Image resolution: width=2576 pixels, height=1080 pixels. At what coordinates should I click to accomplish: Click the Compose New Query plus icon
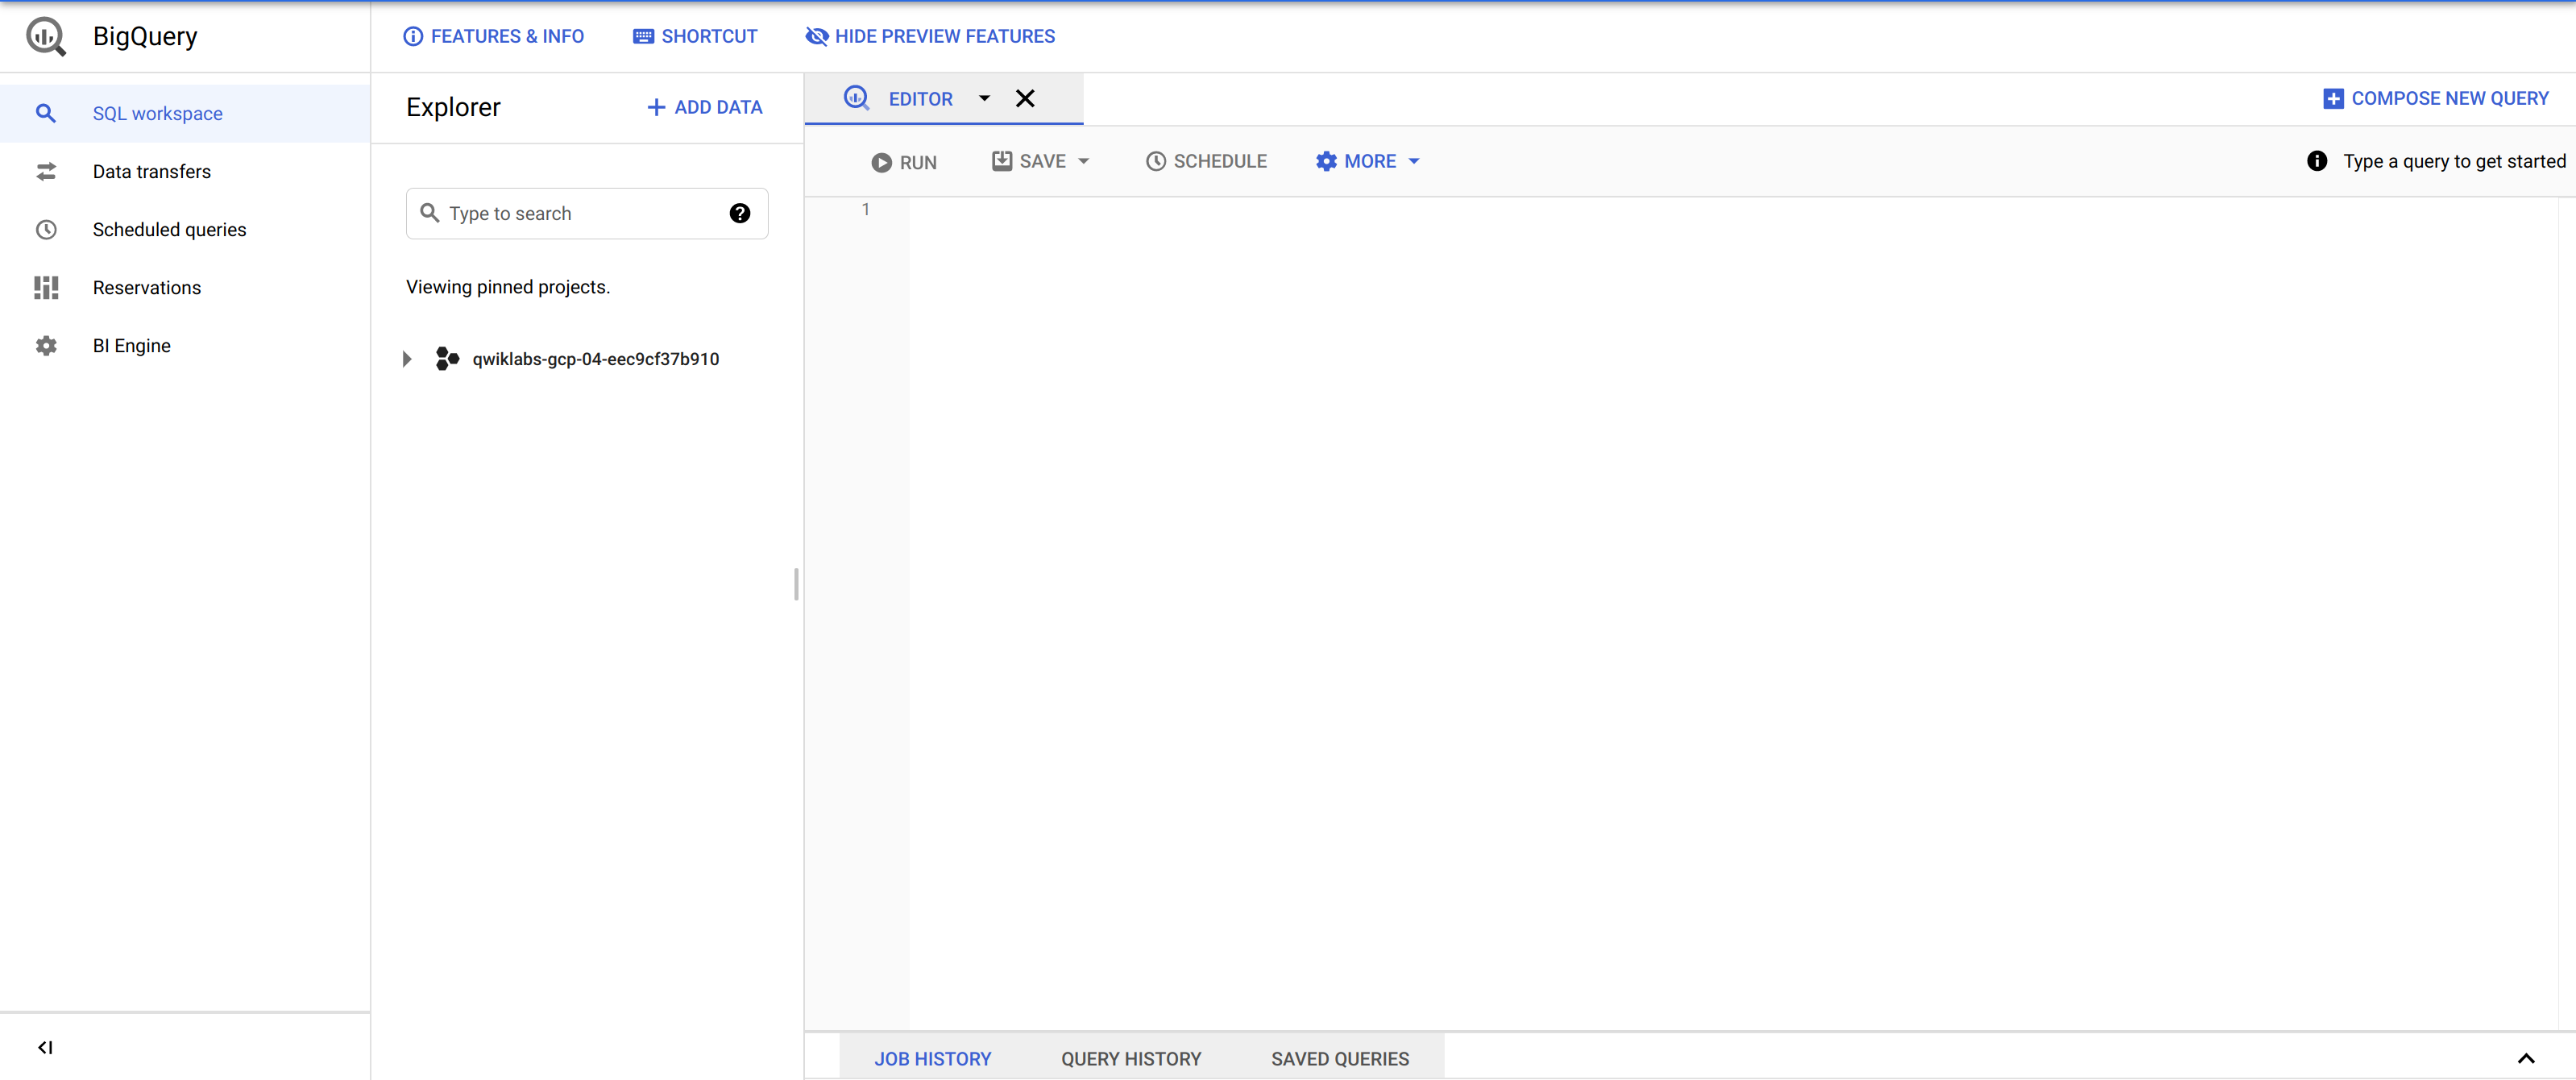2333,99
